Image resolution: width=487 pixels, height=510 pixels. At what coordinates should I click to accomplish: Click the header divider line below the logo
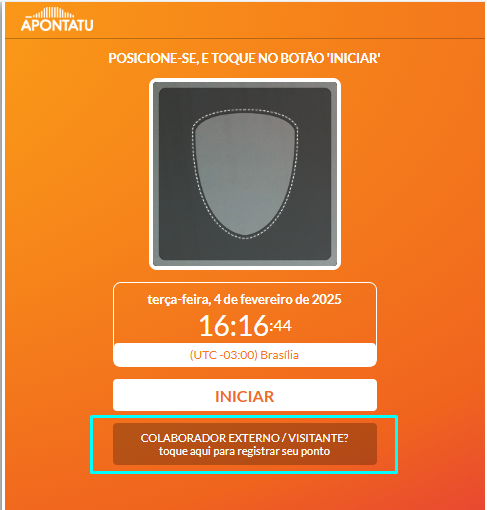pyautogui.click(x=245, y=39)
